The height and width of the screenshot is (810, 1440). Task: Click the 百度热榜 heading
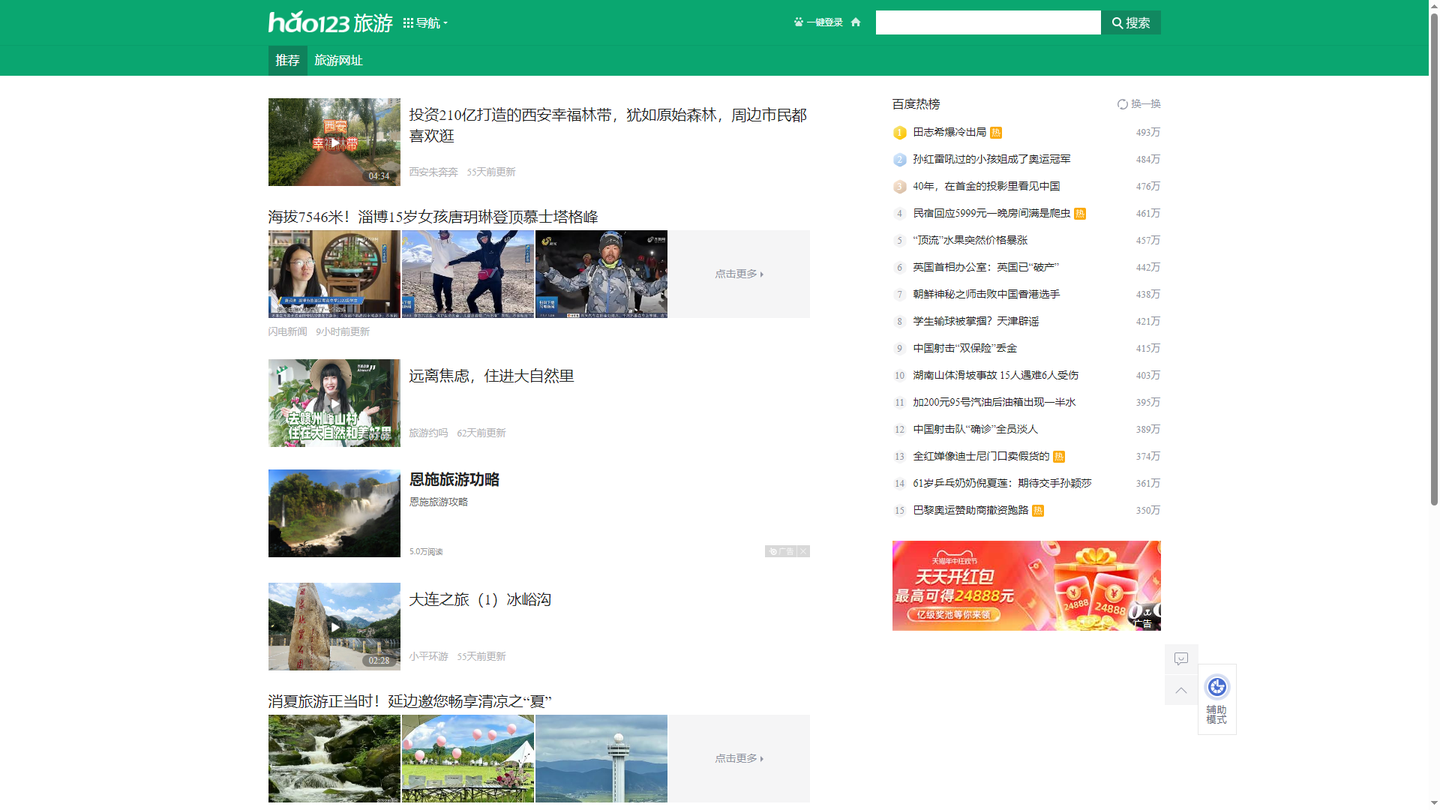click(916, 104)
